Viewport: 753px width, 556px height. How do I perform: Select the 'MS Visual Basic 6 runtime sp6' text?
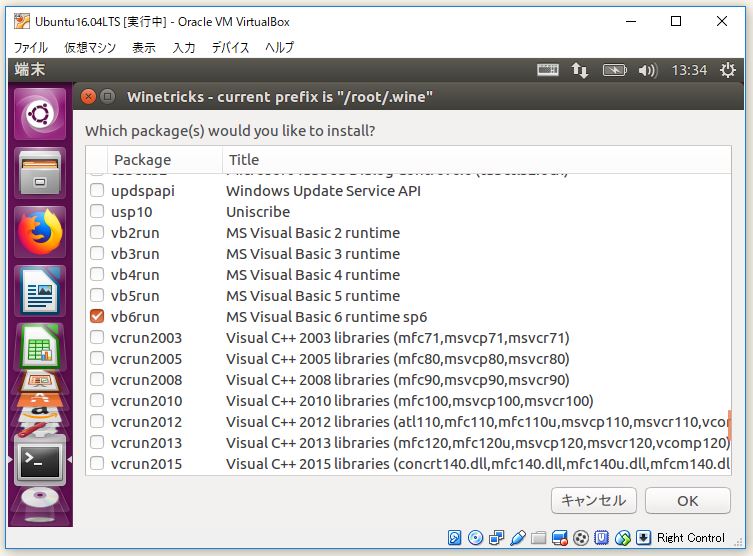327,317
